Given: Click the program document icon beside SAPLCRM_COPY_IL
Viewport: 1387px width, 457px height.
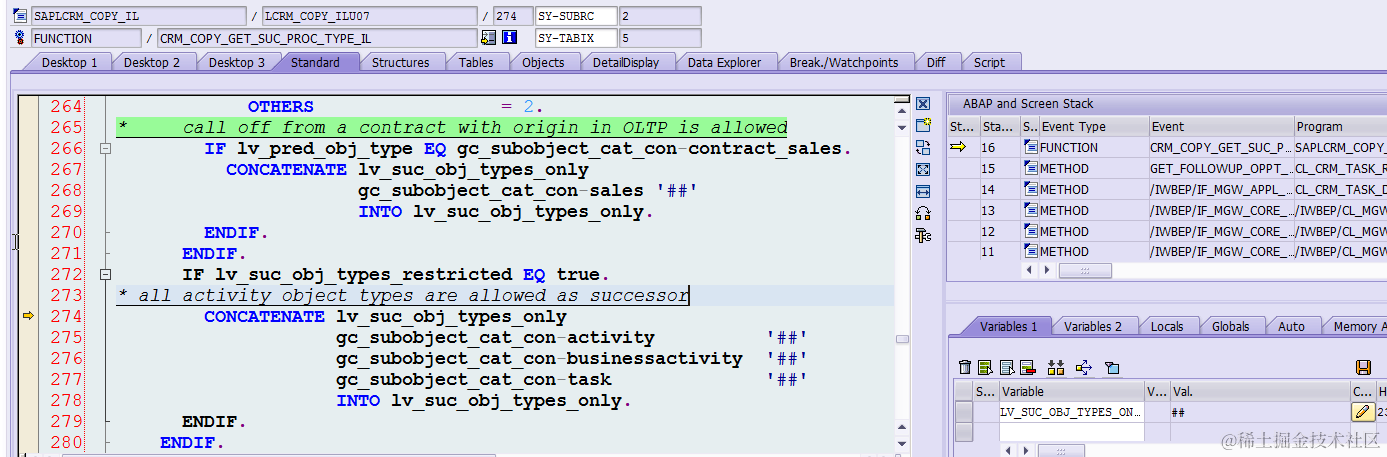Looking at the screenshot, I should click(x=20, y=16).
